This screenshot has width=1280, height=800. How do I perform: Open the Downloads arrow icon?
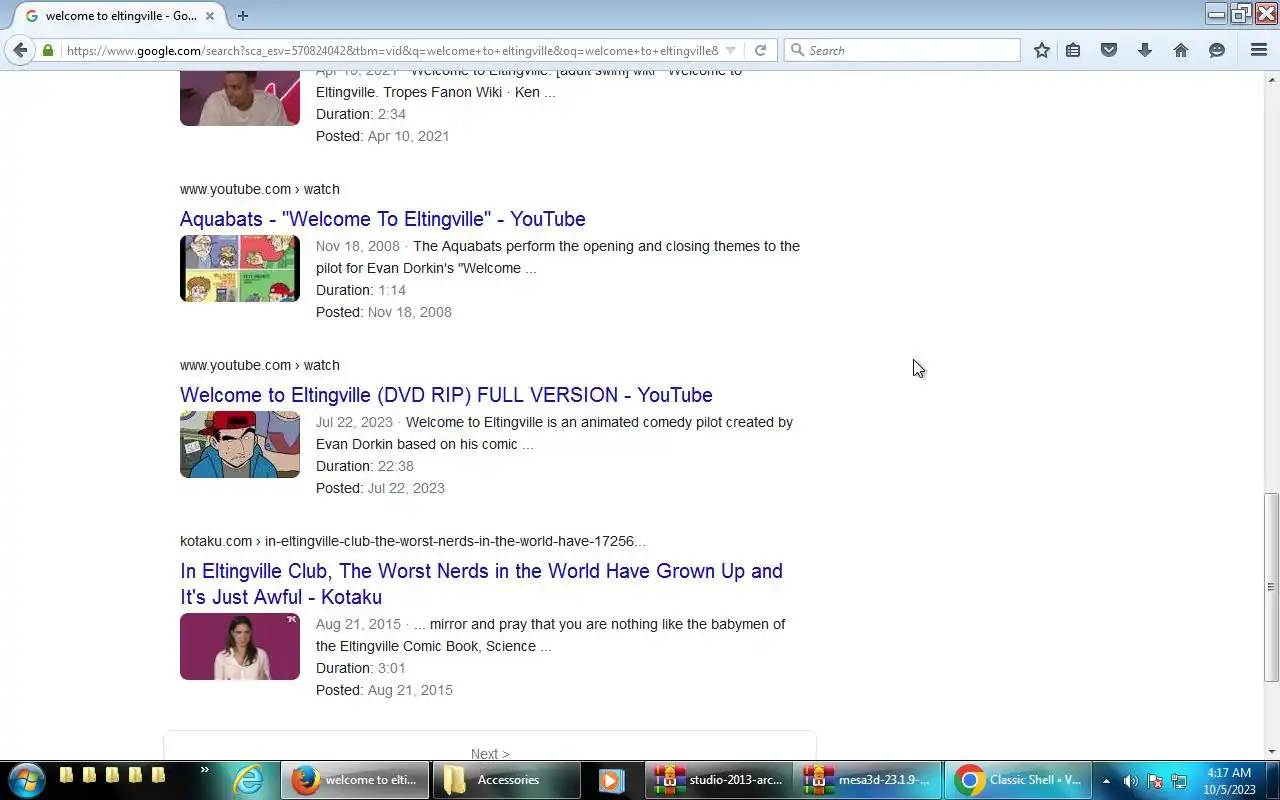tap(1145, 50)
